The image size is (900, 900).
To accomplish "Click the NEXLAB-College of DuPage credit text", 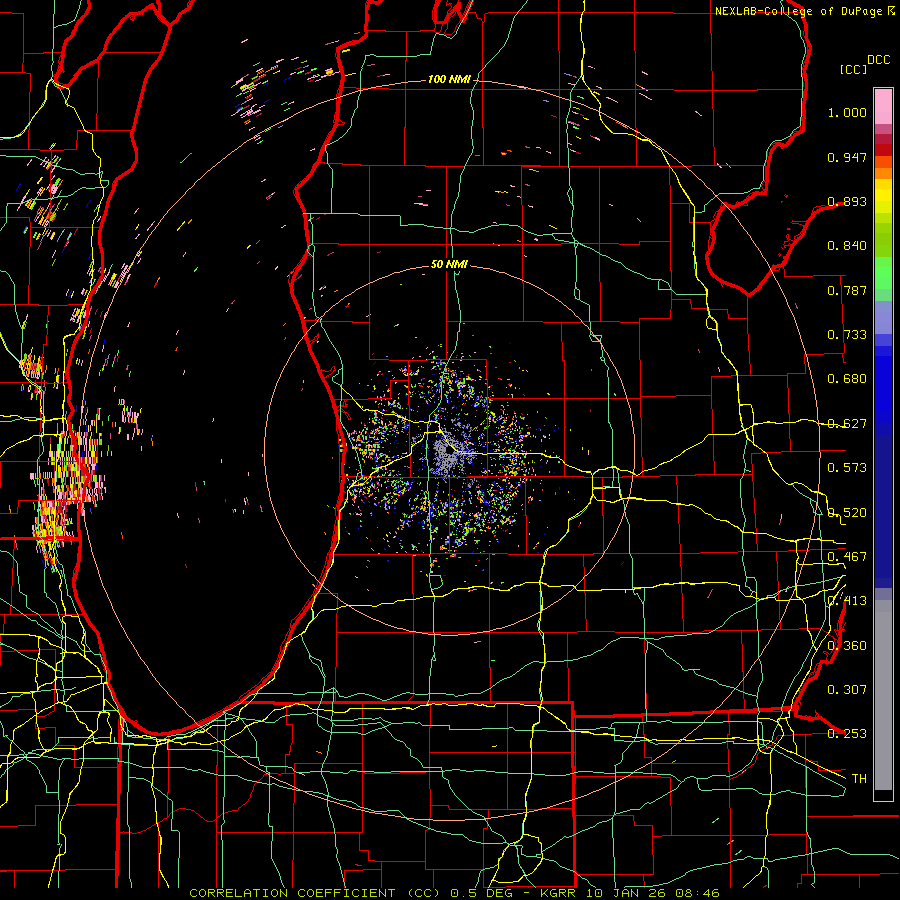I will [x=800, y=11].
